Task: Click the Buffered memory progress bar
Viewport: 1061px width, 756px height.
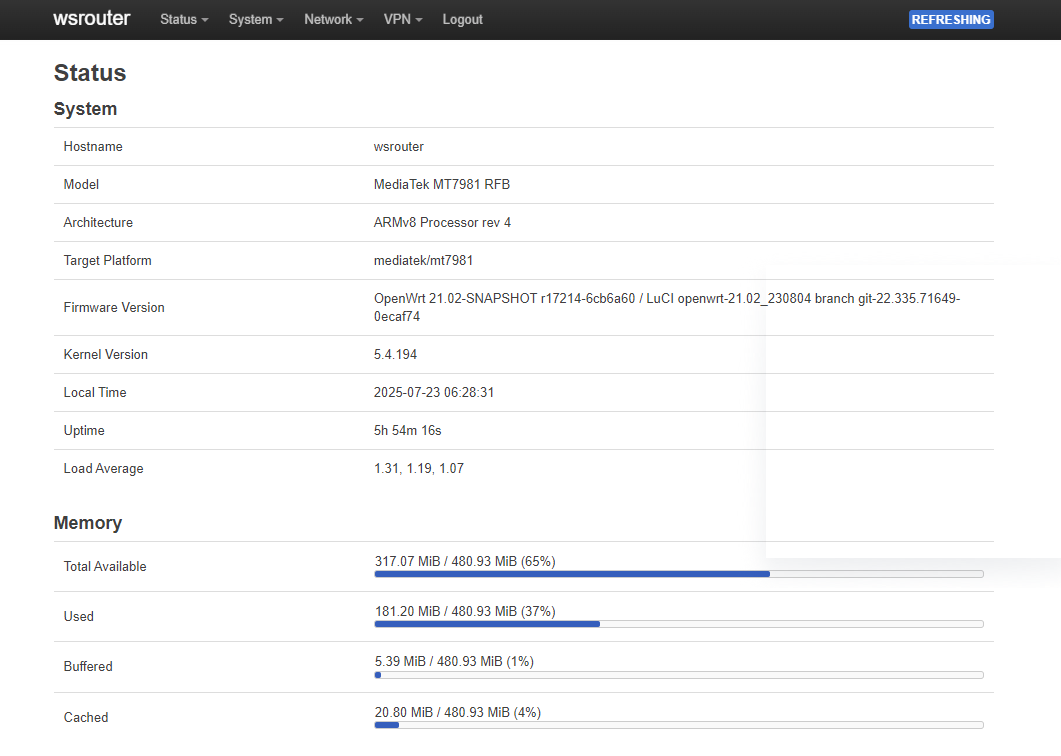Action: pos(678,675)
